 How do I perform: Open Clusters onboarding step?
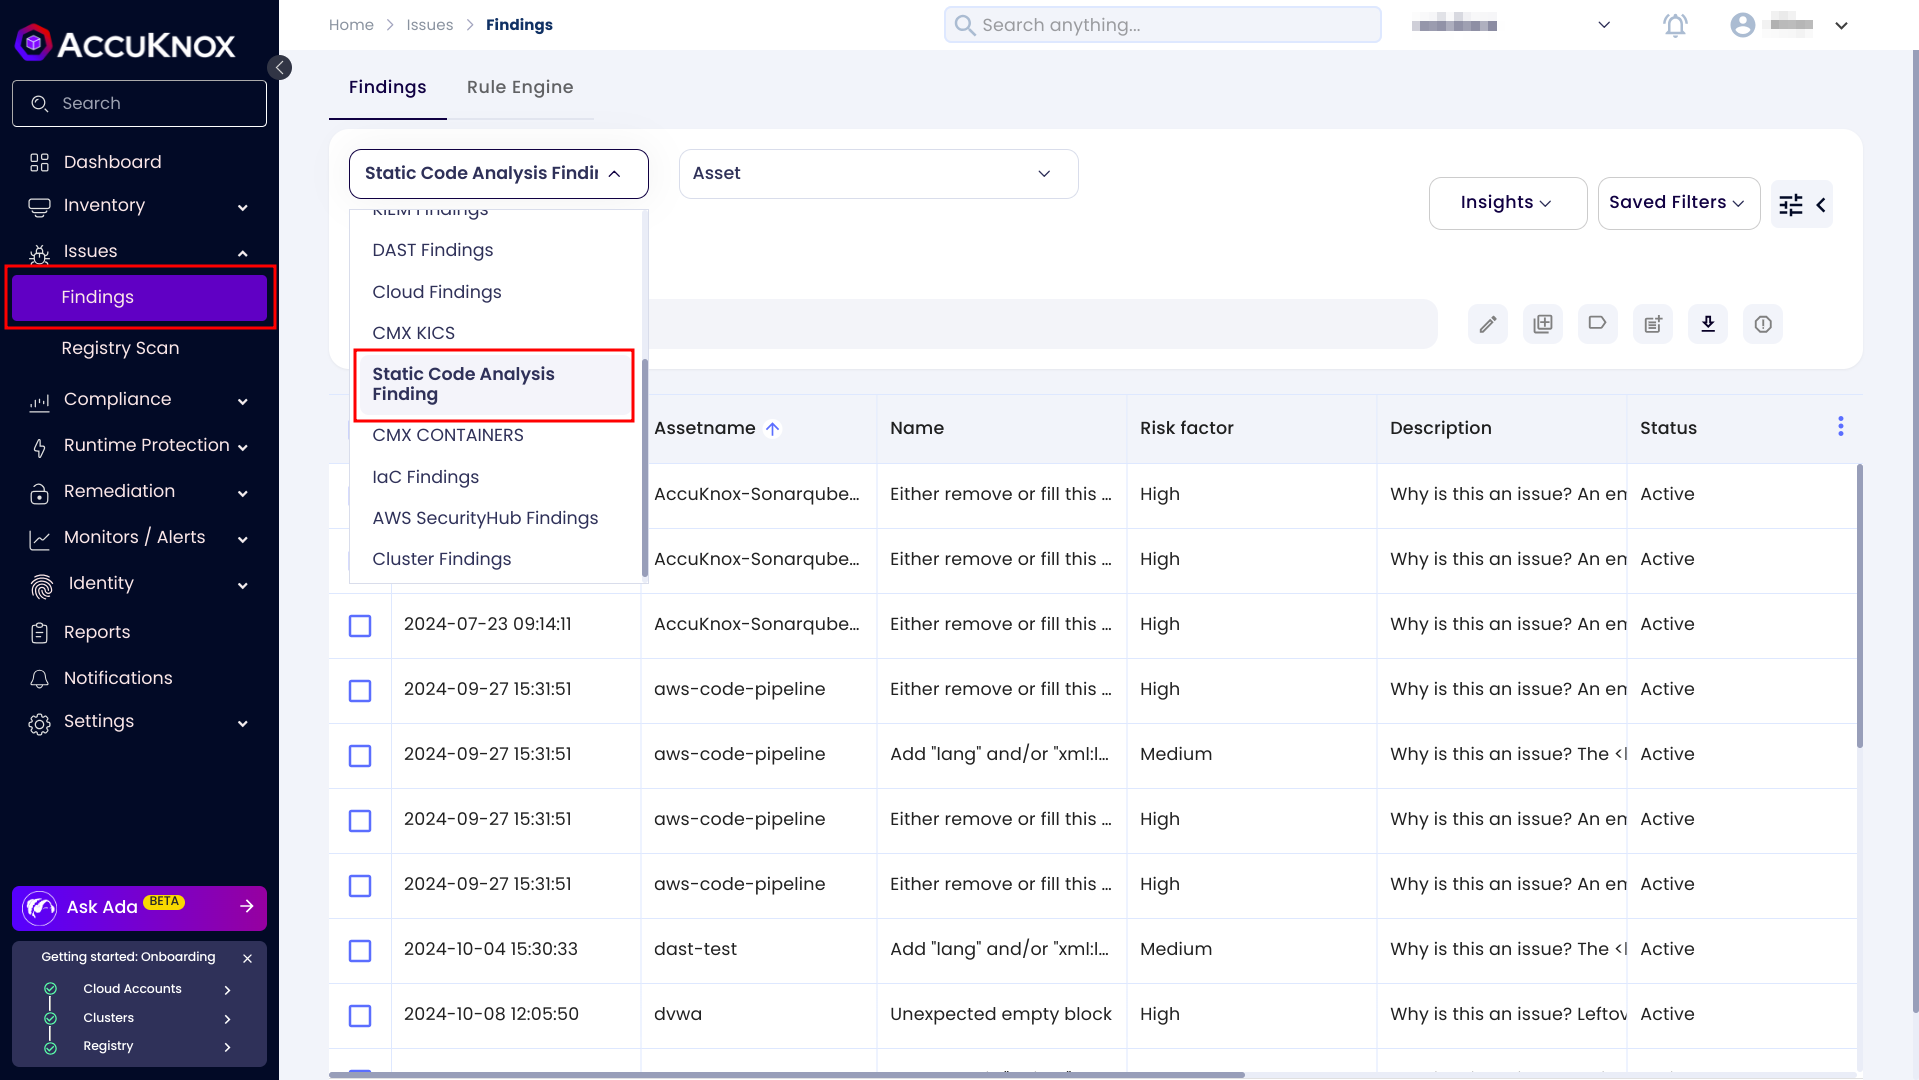tap(139, 1018)
